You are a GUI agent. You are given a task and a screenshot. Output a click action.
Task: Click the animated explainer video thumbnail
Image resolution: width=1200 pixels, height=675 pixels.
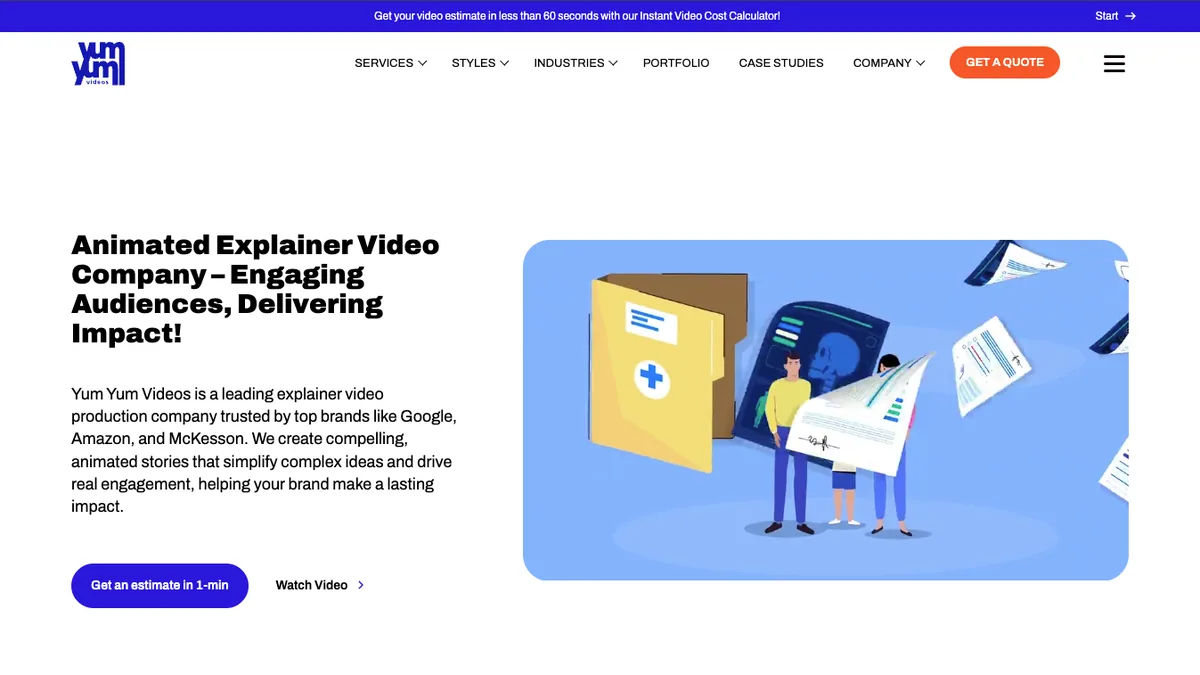pos(825,410)
